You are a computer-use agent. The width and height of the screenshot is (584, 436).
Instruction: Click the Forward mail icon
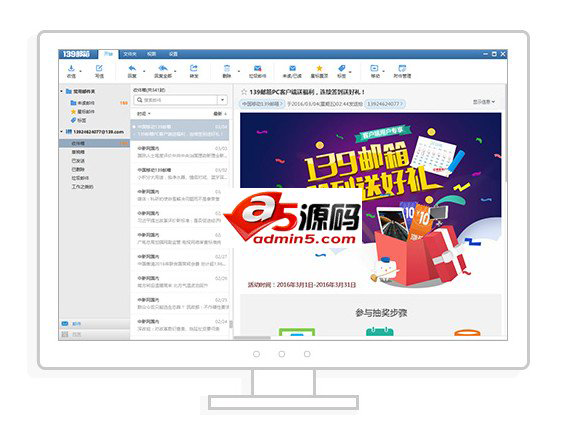click(x=194, y=69)
